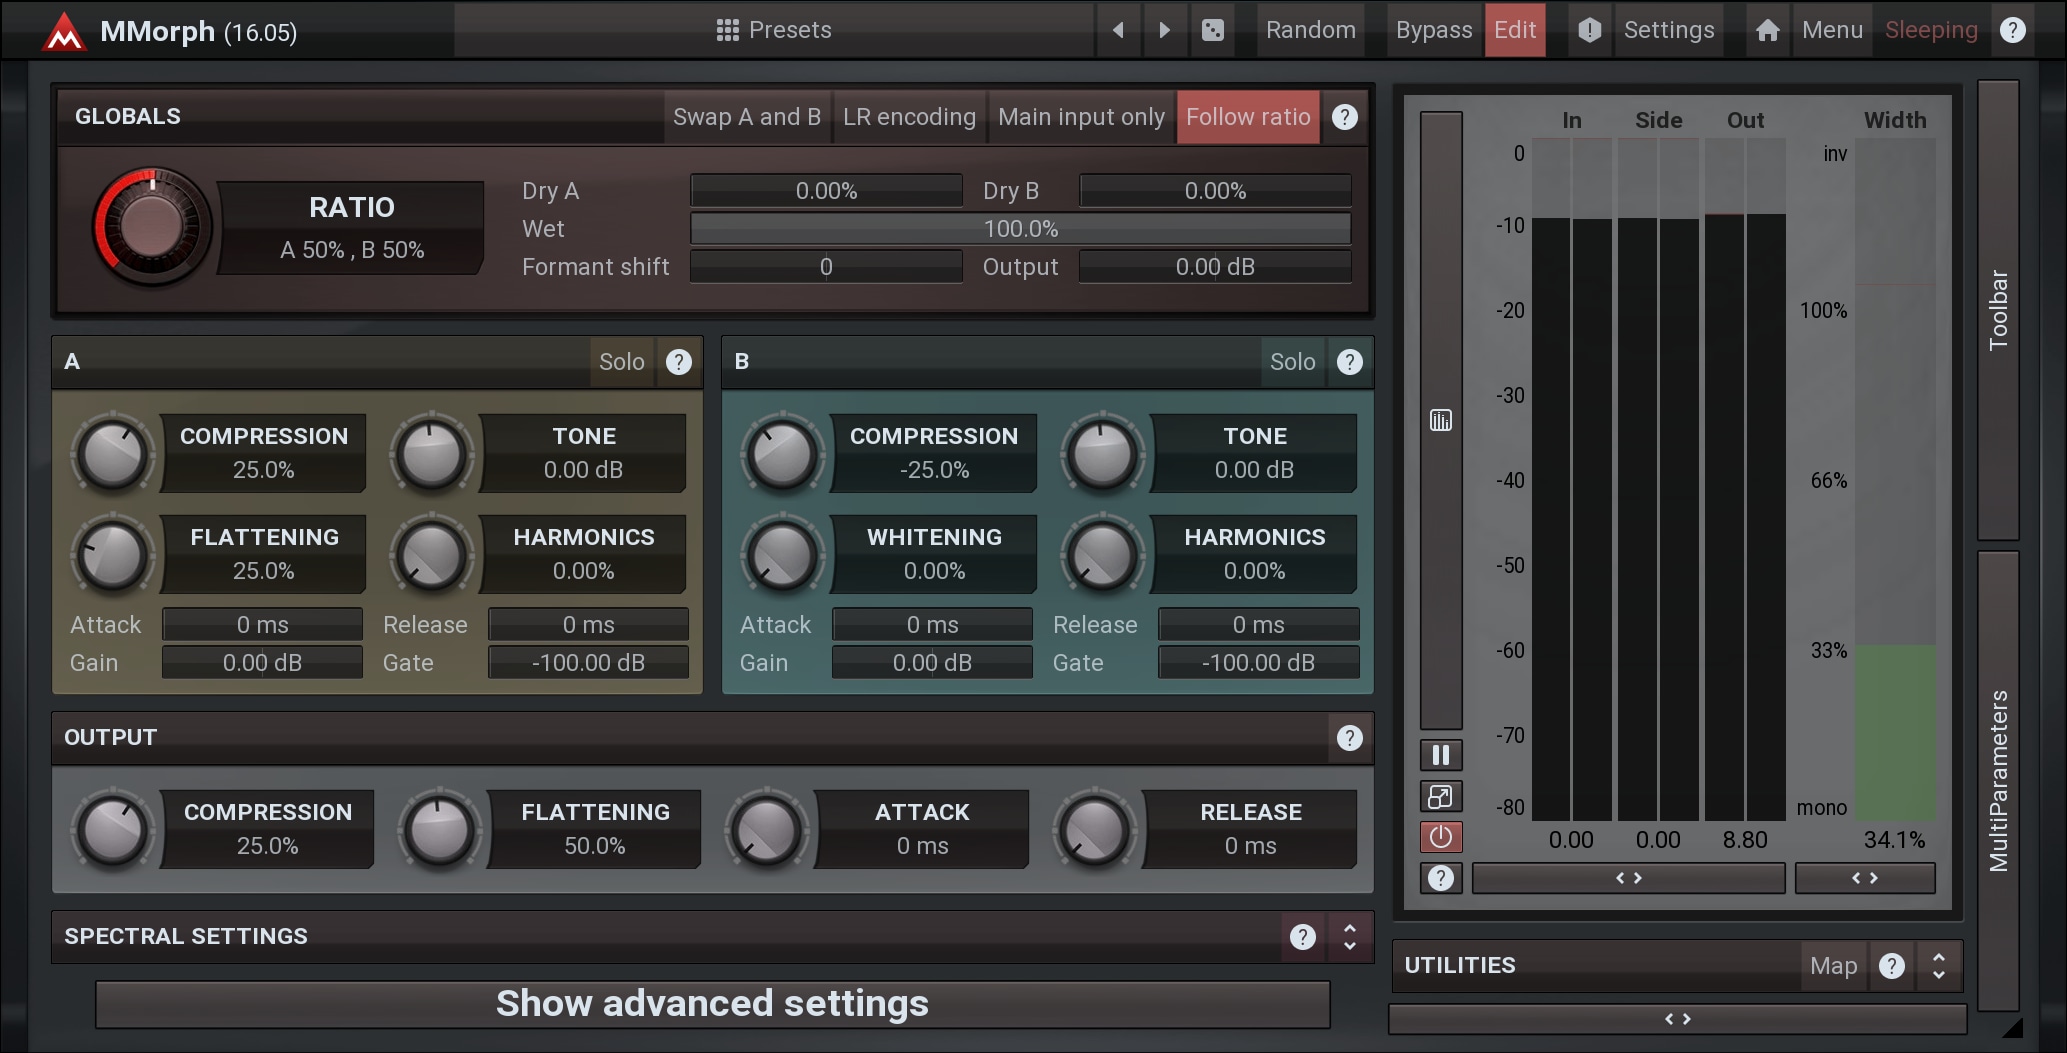The width and height of the screenshot is (2067, 1053).
Task: Expand the Utilities panel
Action: click(1939, 966)
